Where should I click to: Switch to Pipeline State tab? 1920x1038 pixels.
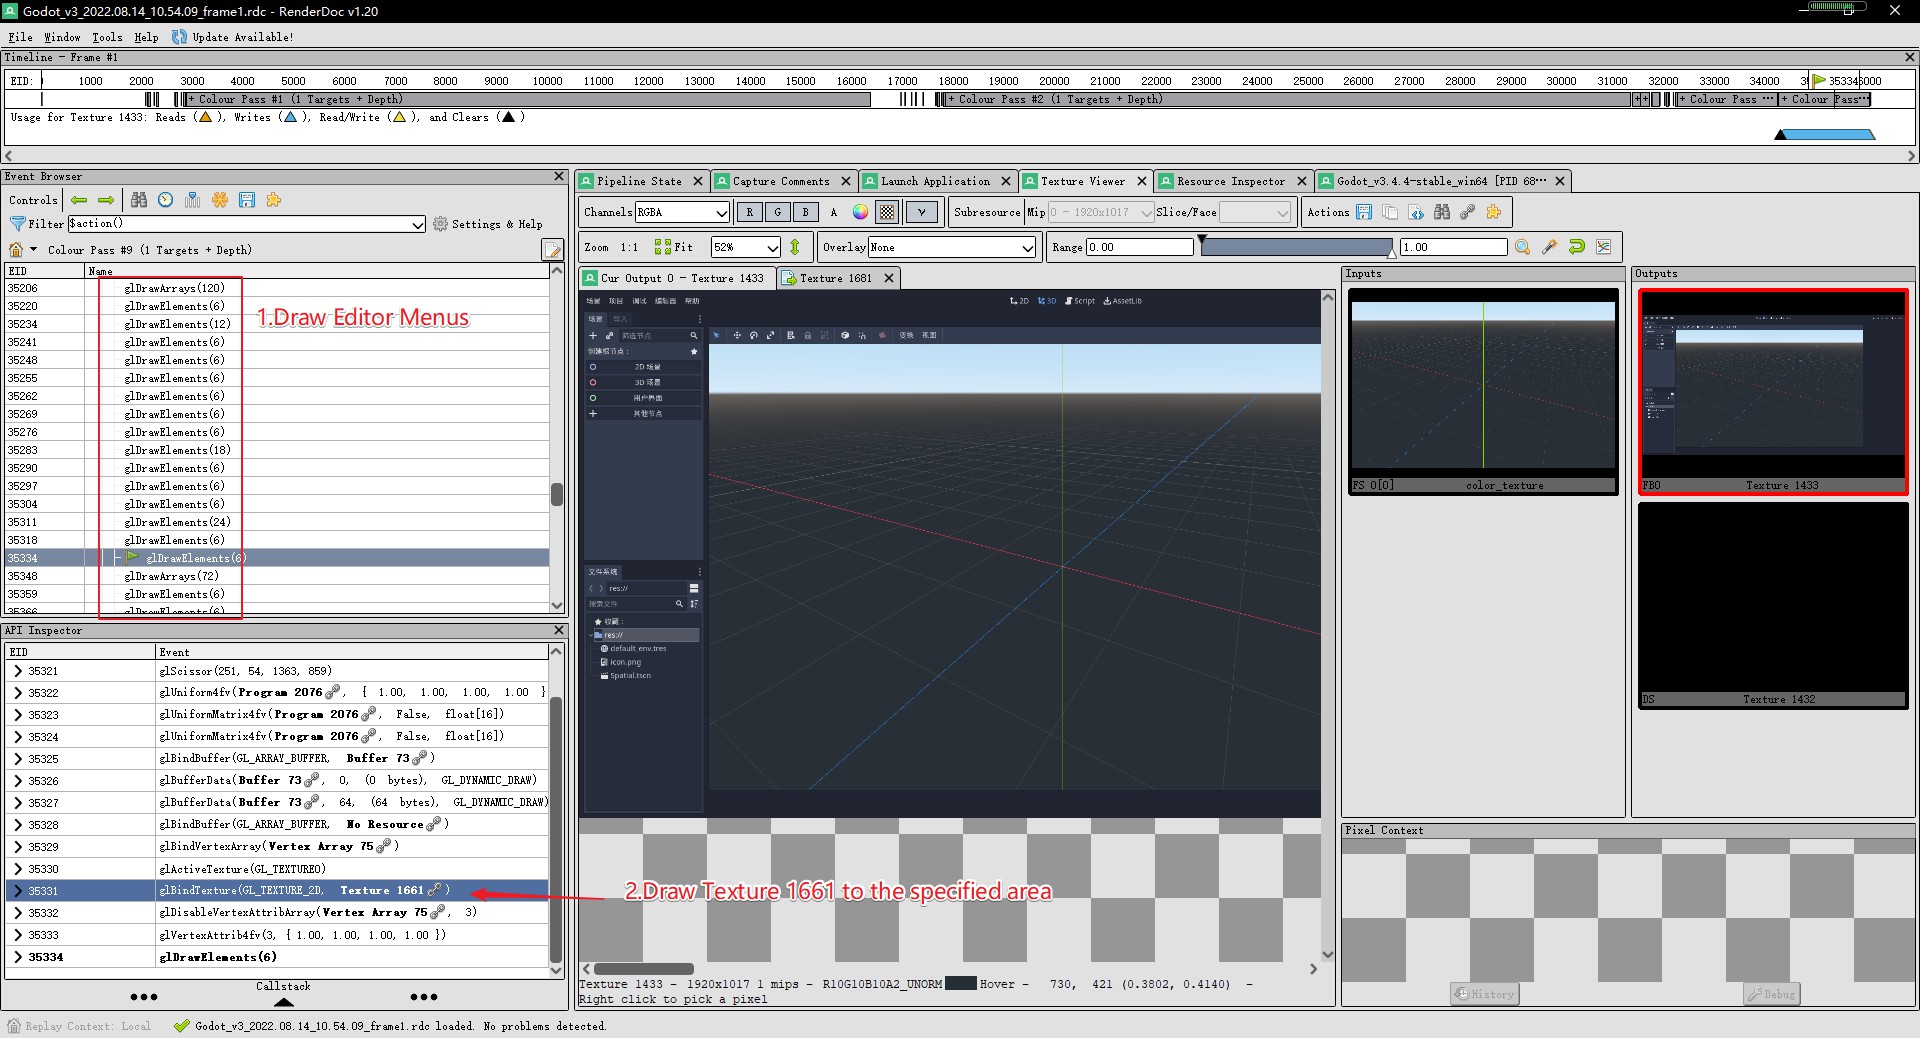point(639,181)
